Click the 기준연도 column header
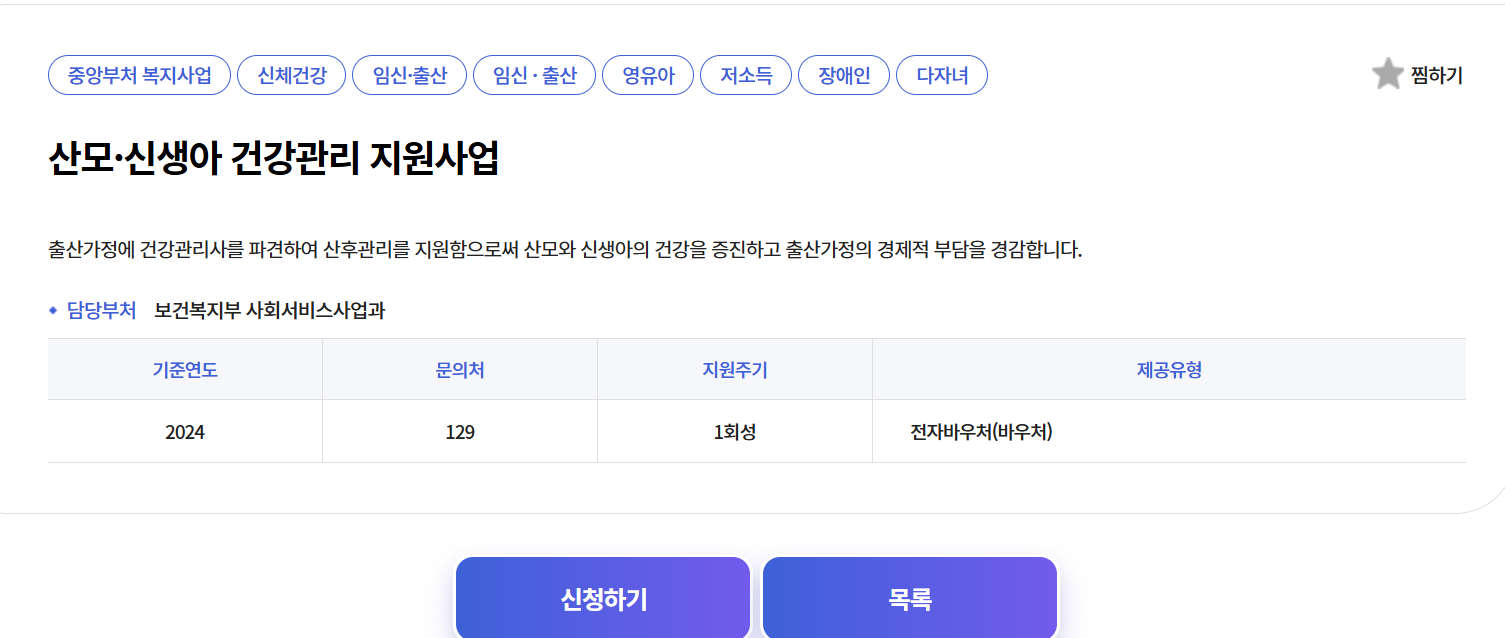The image size is (1505, 638). pyautogui.click(x=184, y=369)
